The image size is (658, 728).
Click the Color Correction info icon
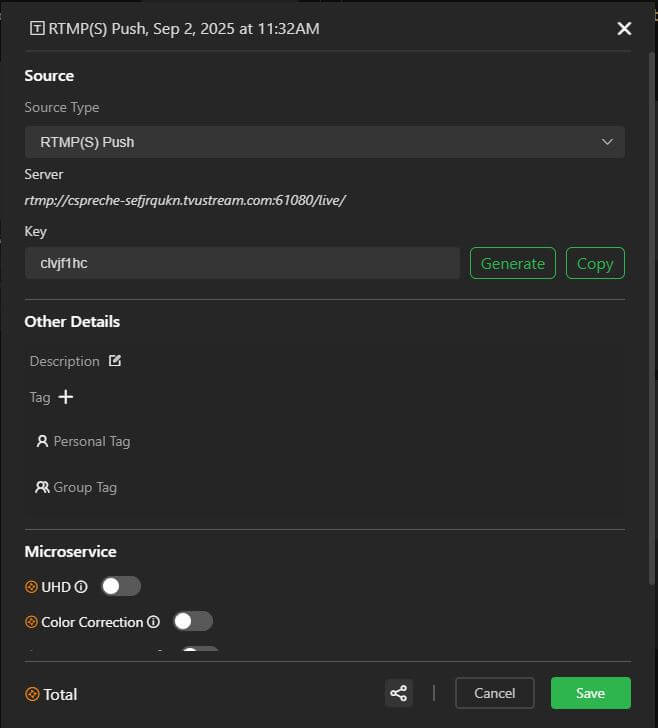click(154, 622)
